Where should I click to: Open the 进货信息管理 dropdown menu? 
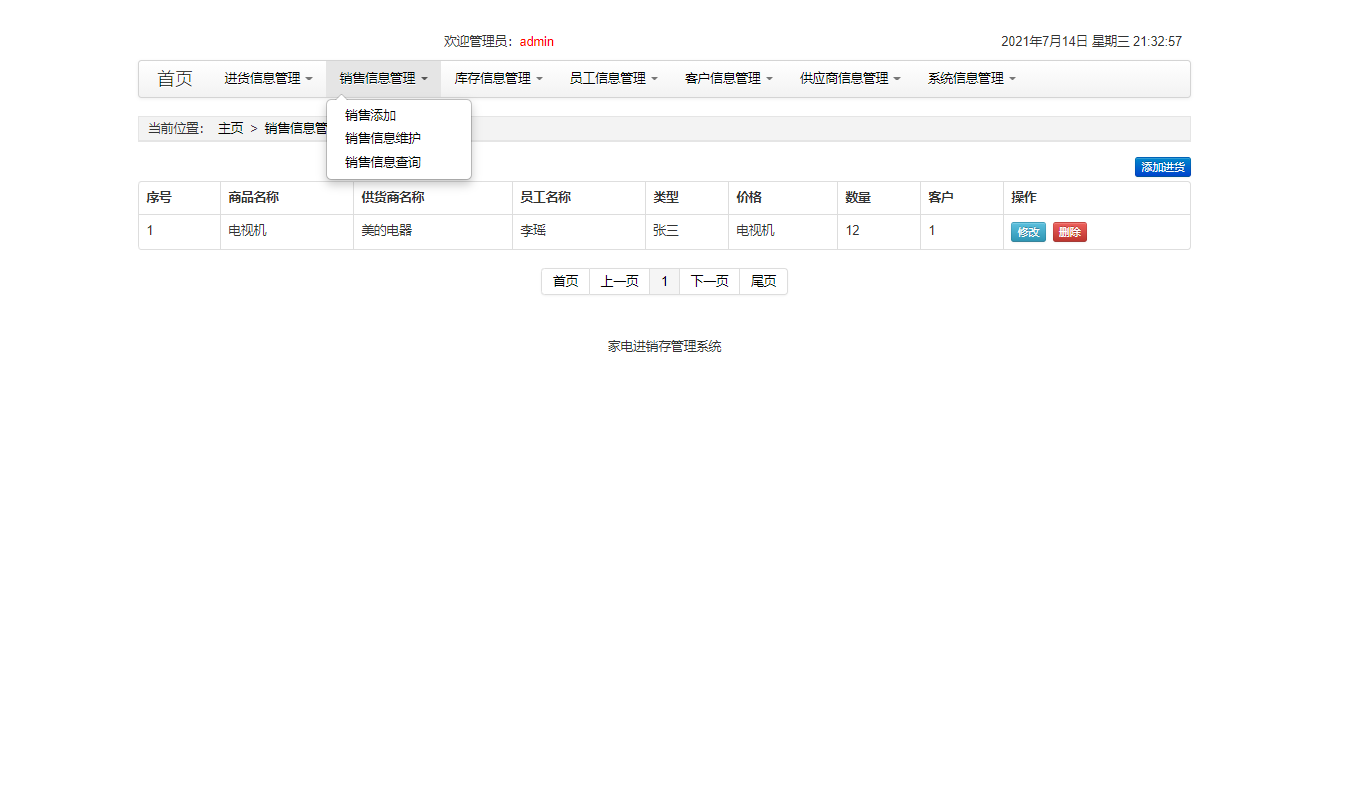point(266,78)
